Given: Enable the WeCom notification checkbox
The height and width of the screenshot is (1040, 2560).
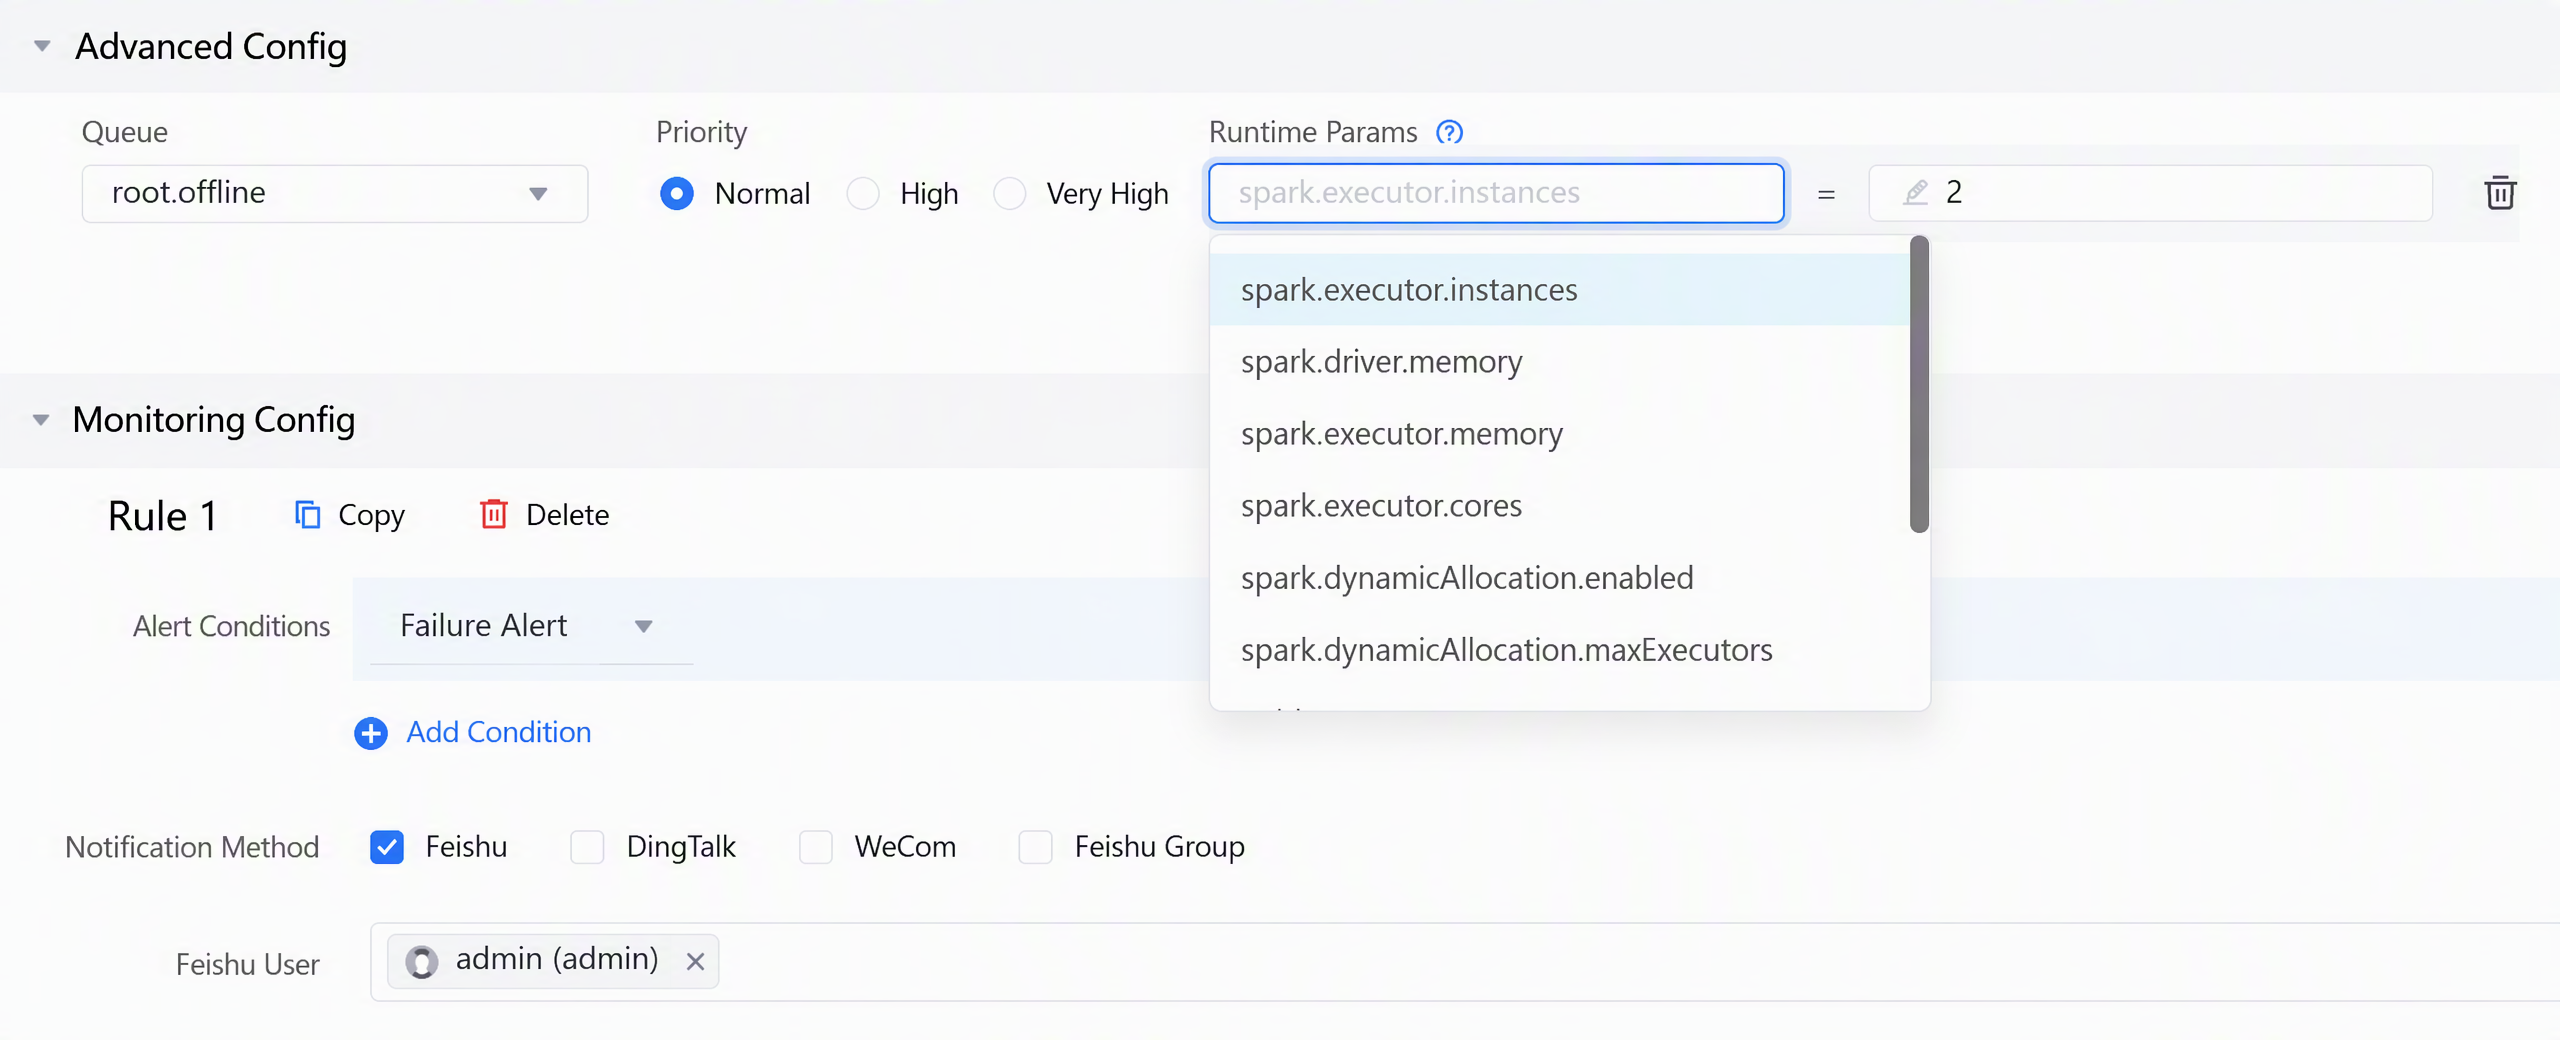Looking at the screenshot, I should coord(816,847).
